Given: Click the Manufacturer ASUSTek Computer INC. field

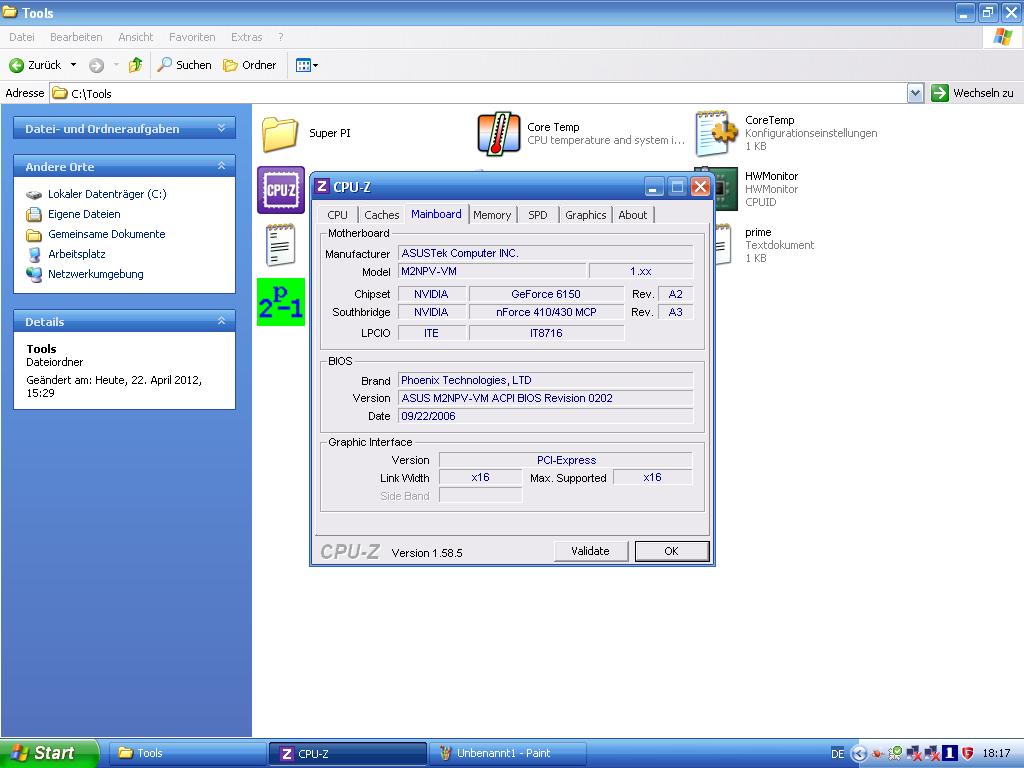Looking at the screenshot, I should click(545, 253).
